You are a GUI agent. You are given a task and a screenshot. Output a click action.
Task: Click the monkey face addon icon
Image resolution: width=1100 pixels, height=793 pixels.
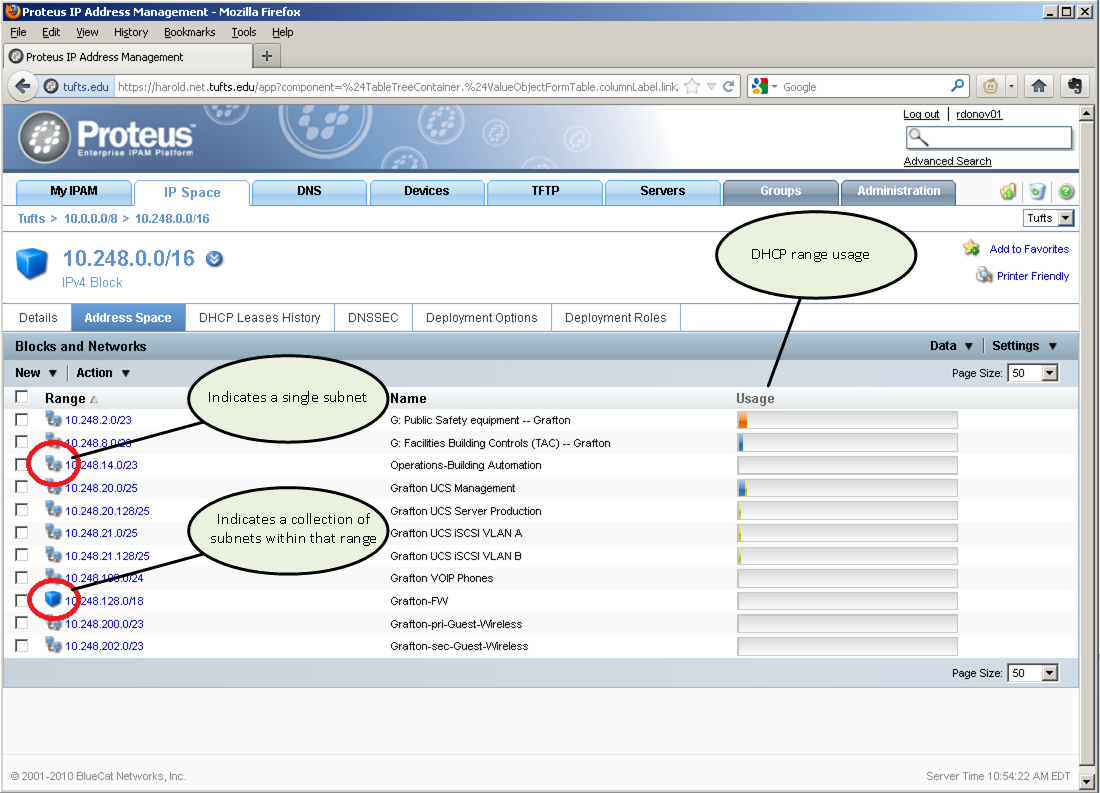[990, 86]
